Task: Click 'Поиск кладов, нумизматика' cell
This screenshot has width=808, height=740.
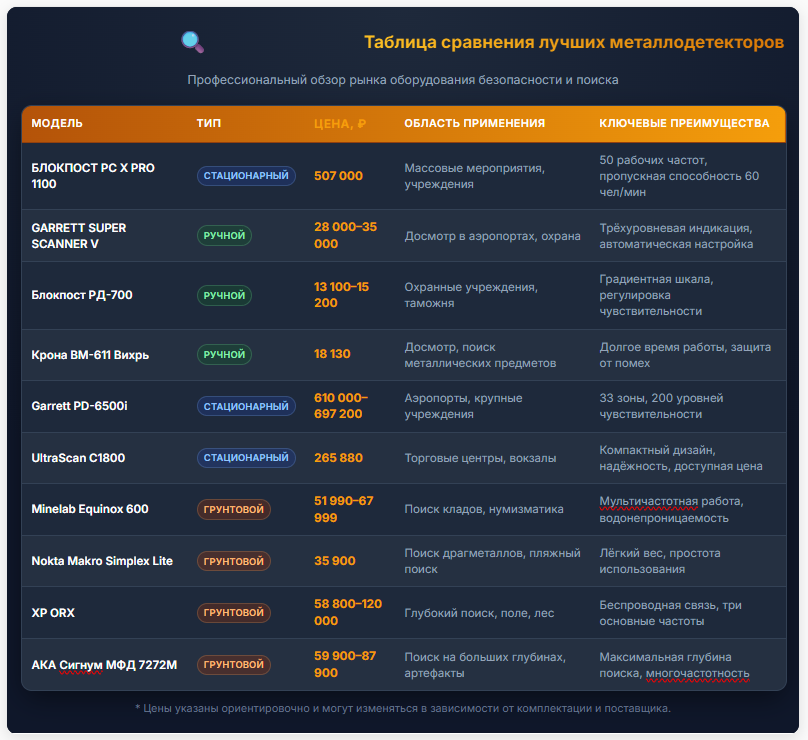Action: (484, 509)
